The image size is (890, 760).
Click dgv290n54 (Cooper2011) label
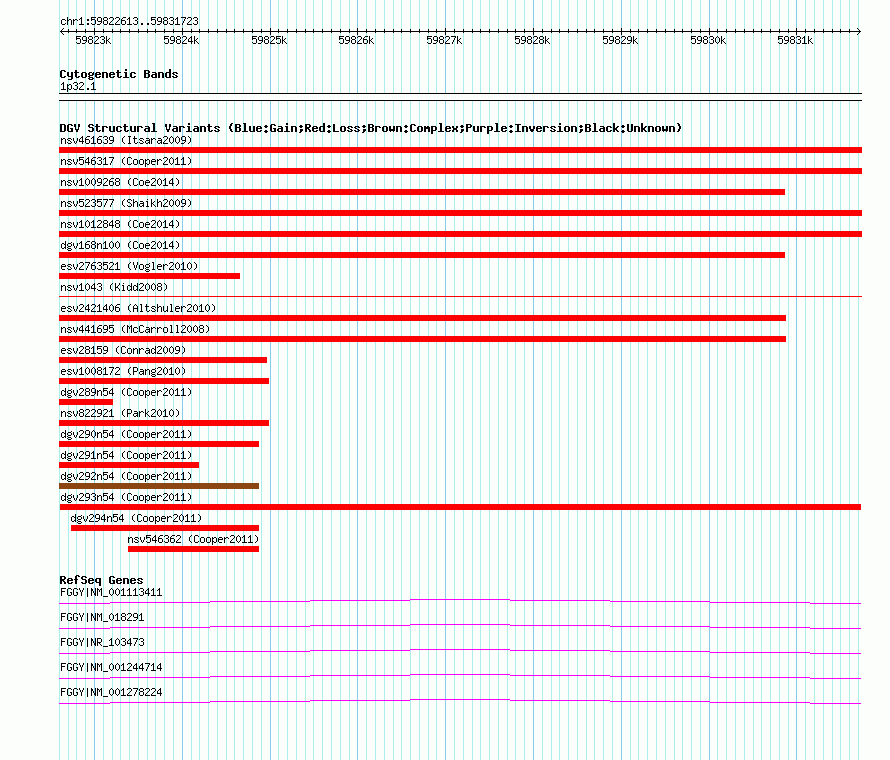point(126,434)
